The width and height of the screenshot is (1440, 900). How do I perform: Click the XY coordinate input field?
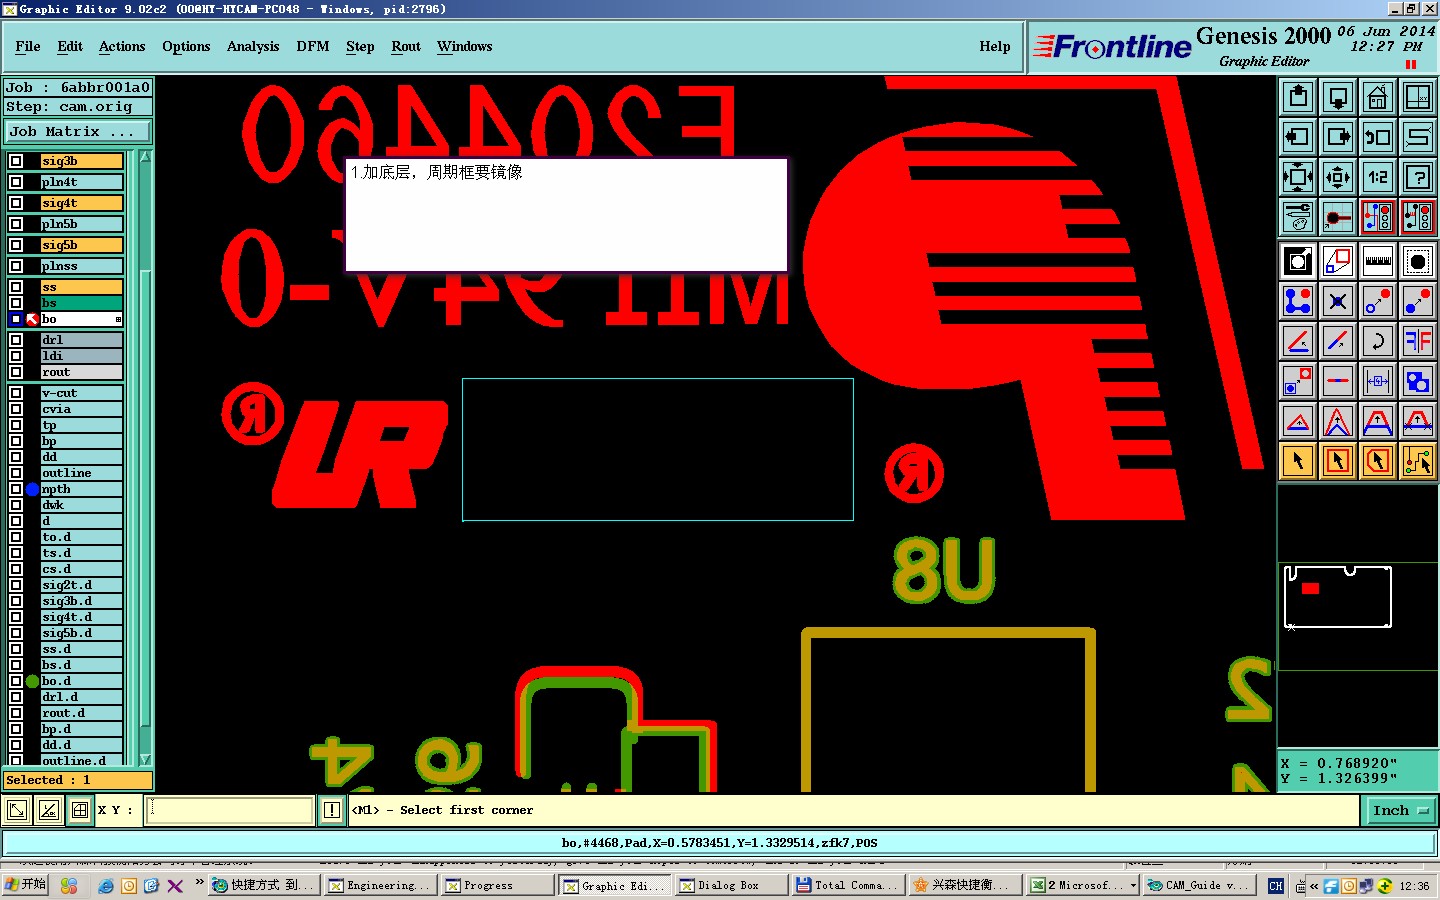tap(231, 811)
